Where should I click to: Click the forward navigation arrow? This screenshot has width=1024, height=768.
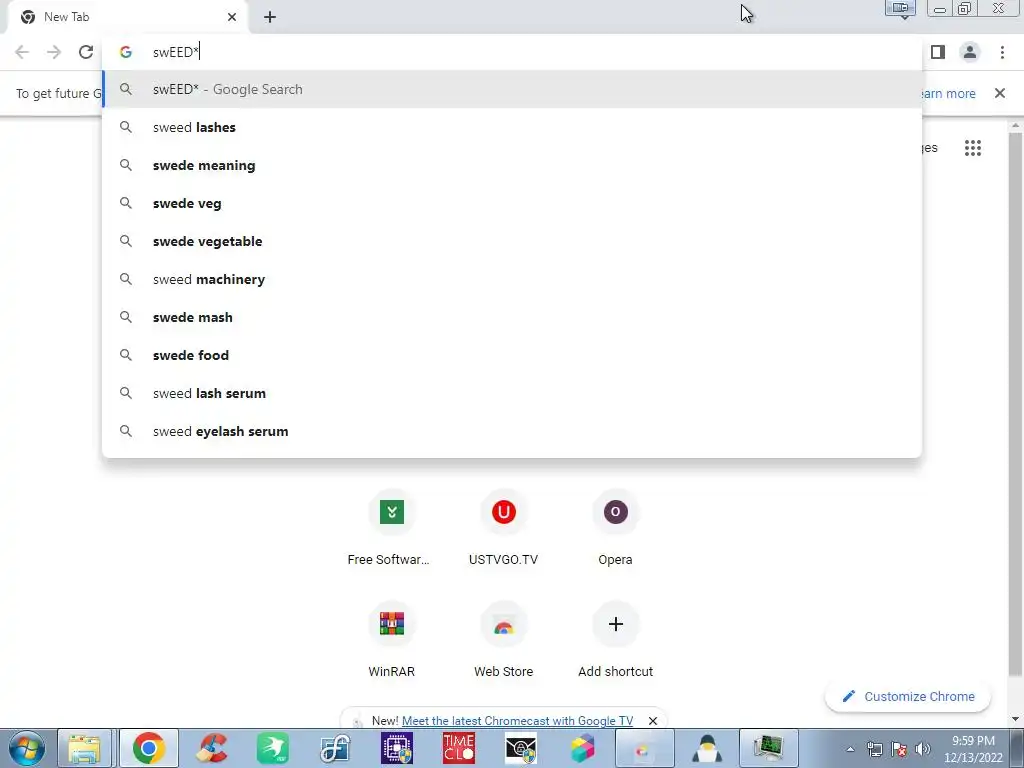click(x=54, y=52)
